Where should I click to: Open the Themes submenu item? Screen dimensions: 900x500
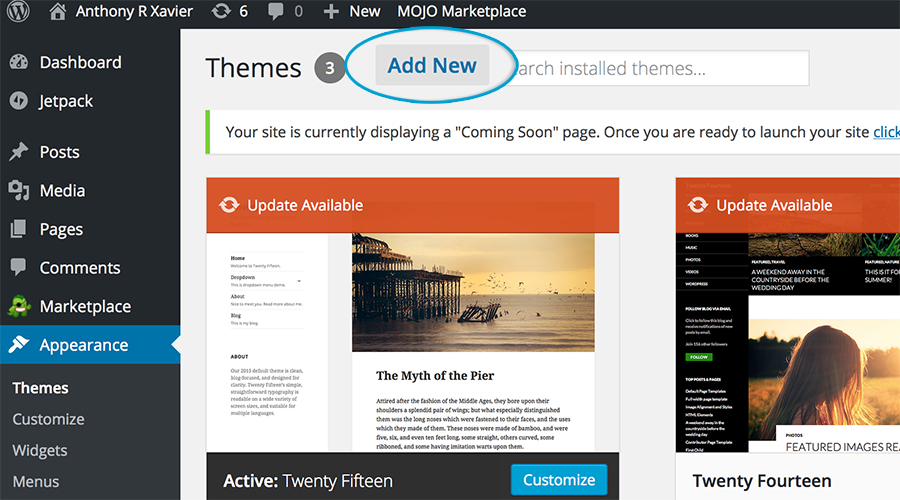point(40,388)
